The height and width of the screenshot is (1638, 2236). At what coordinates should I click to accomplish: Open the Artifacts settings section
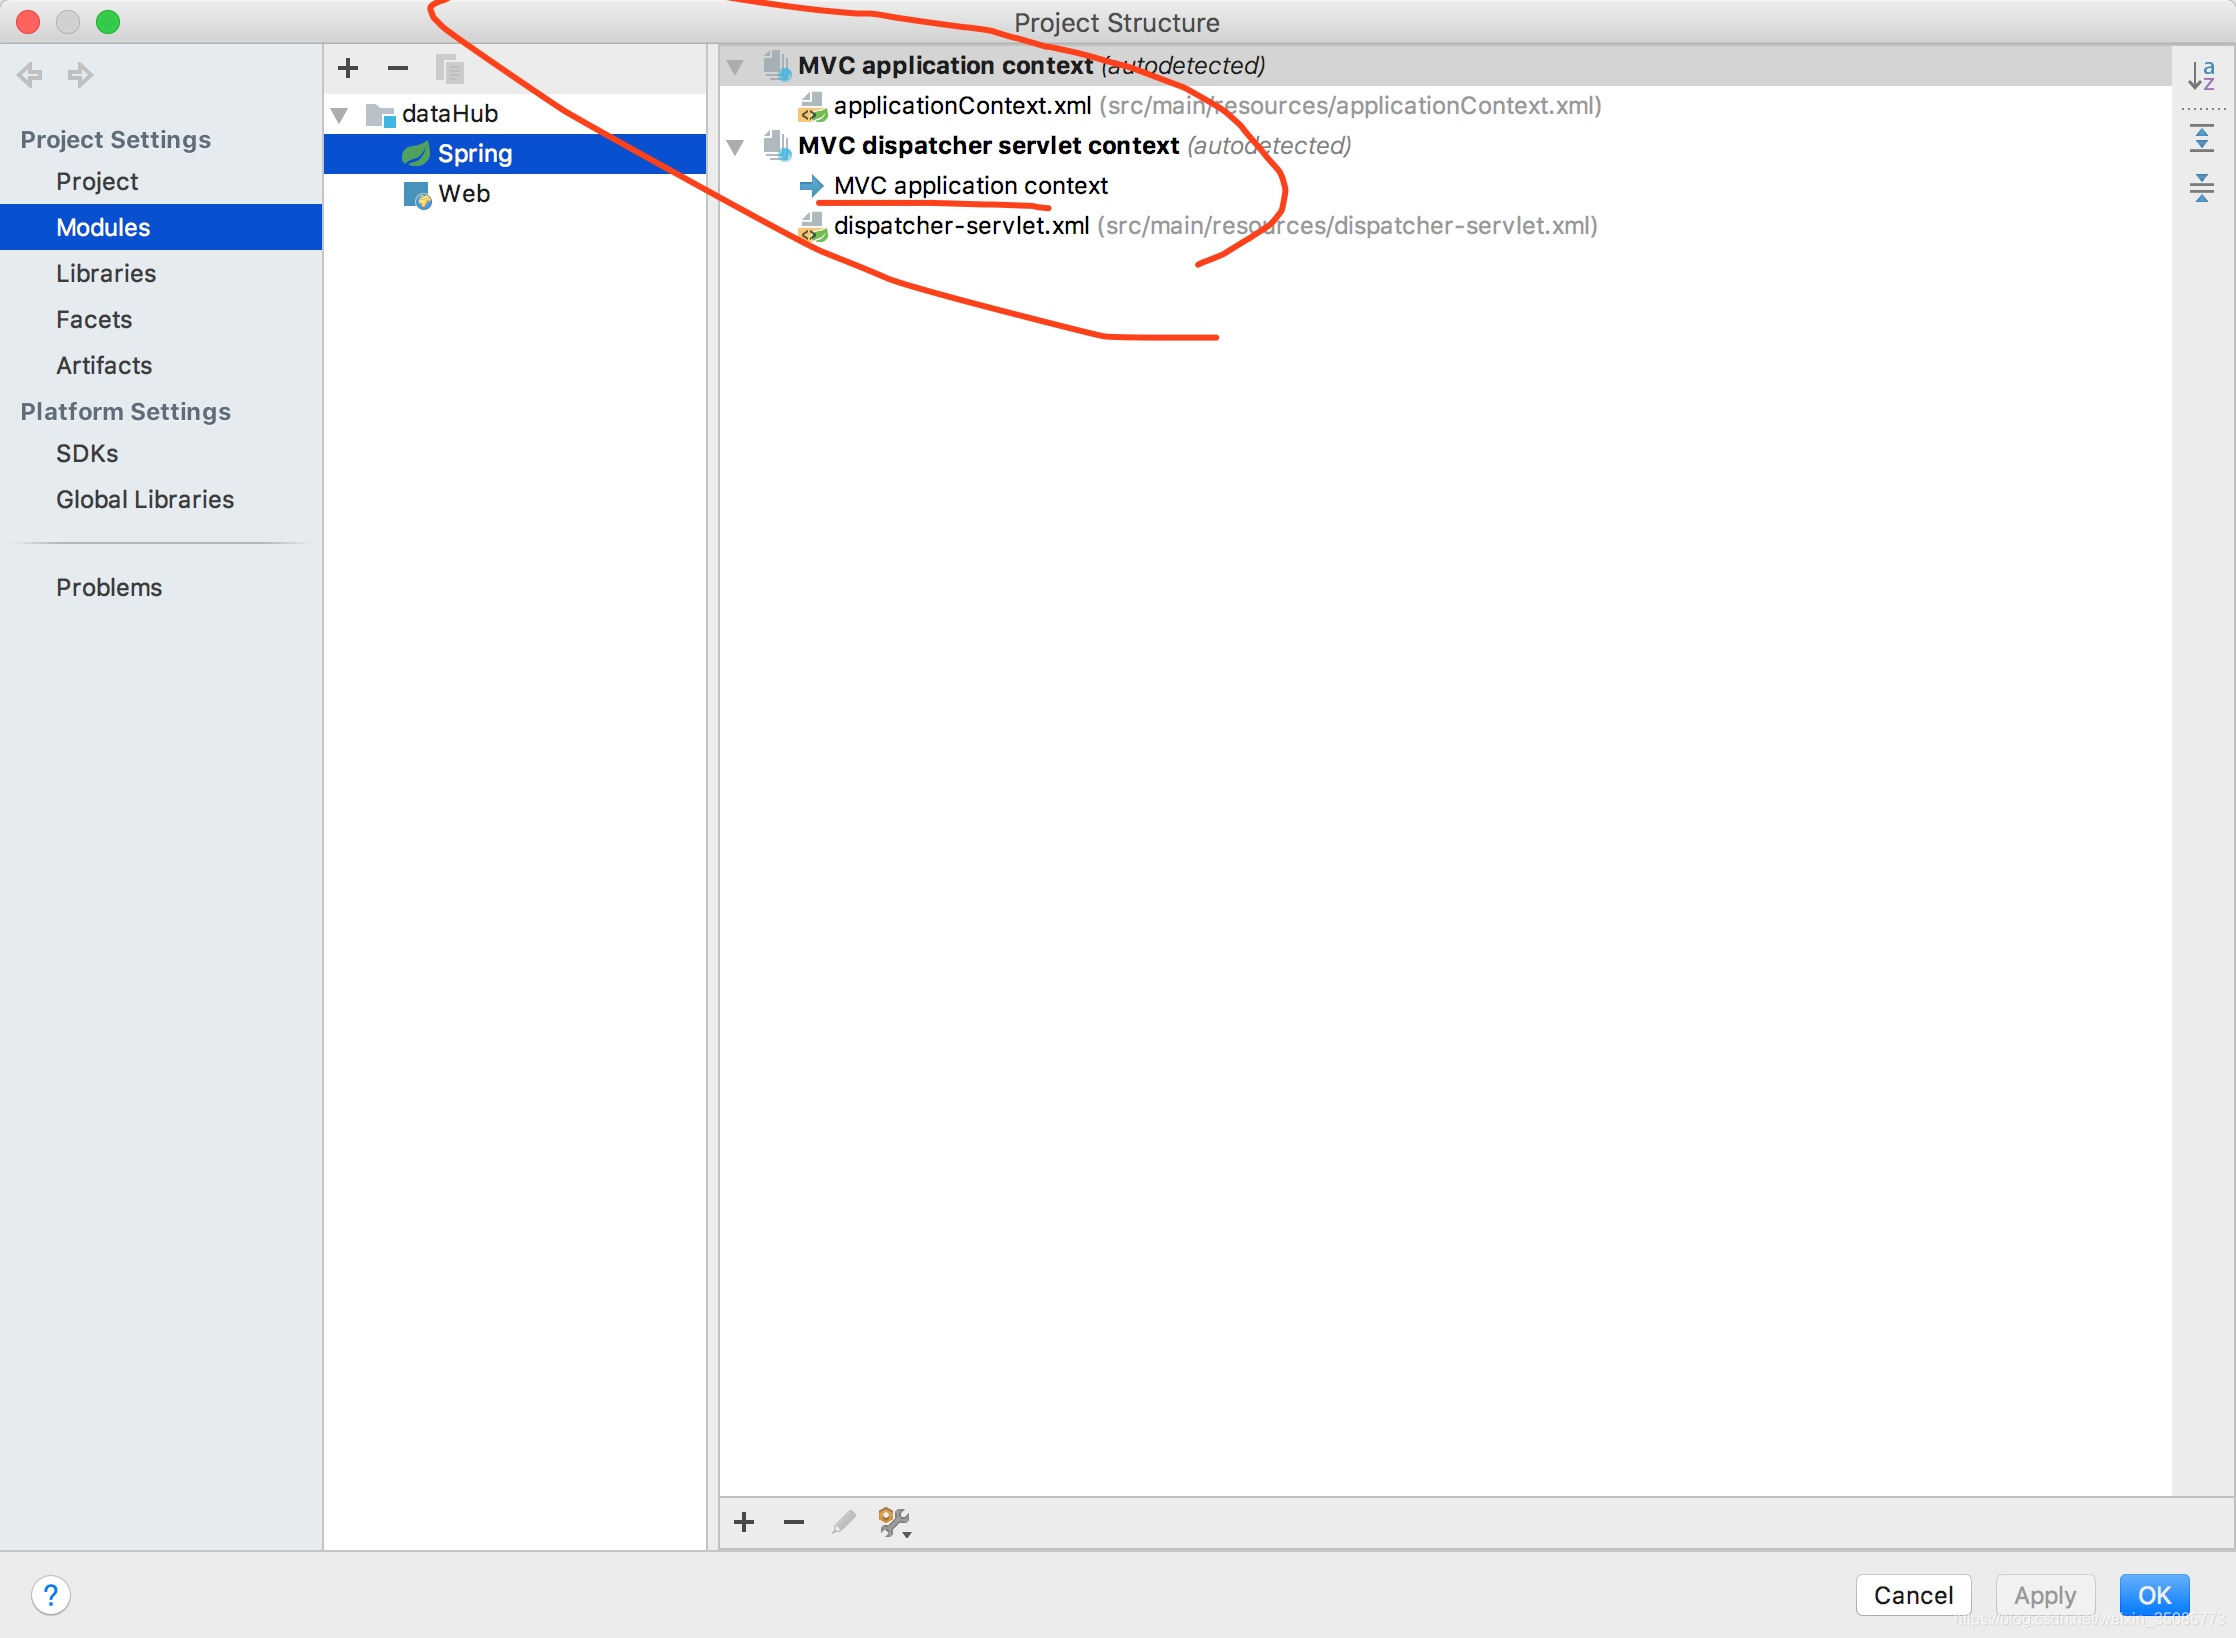point(104,365)
